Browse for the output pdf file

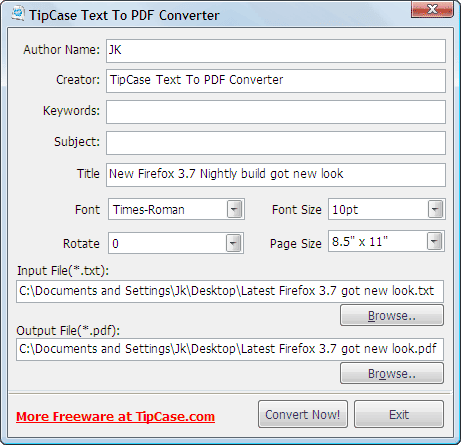click(x=392, y=373)
